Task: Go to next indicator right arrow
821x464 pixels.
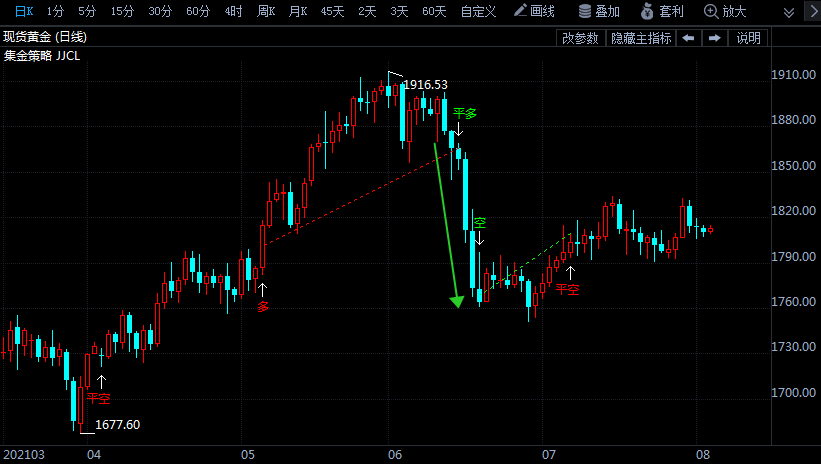Action: 714,38
